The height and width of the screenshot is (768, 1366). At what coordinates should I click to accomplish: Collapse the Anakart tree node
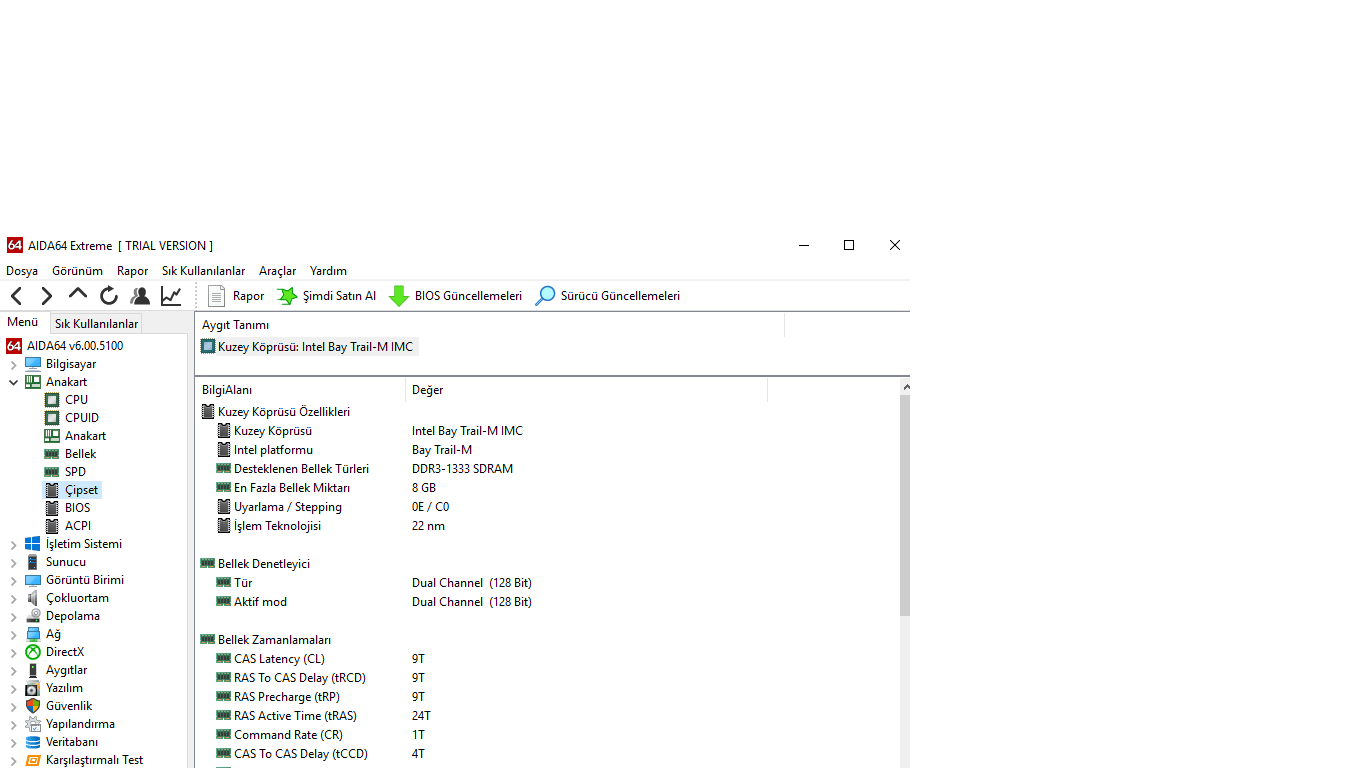14,382
